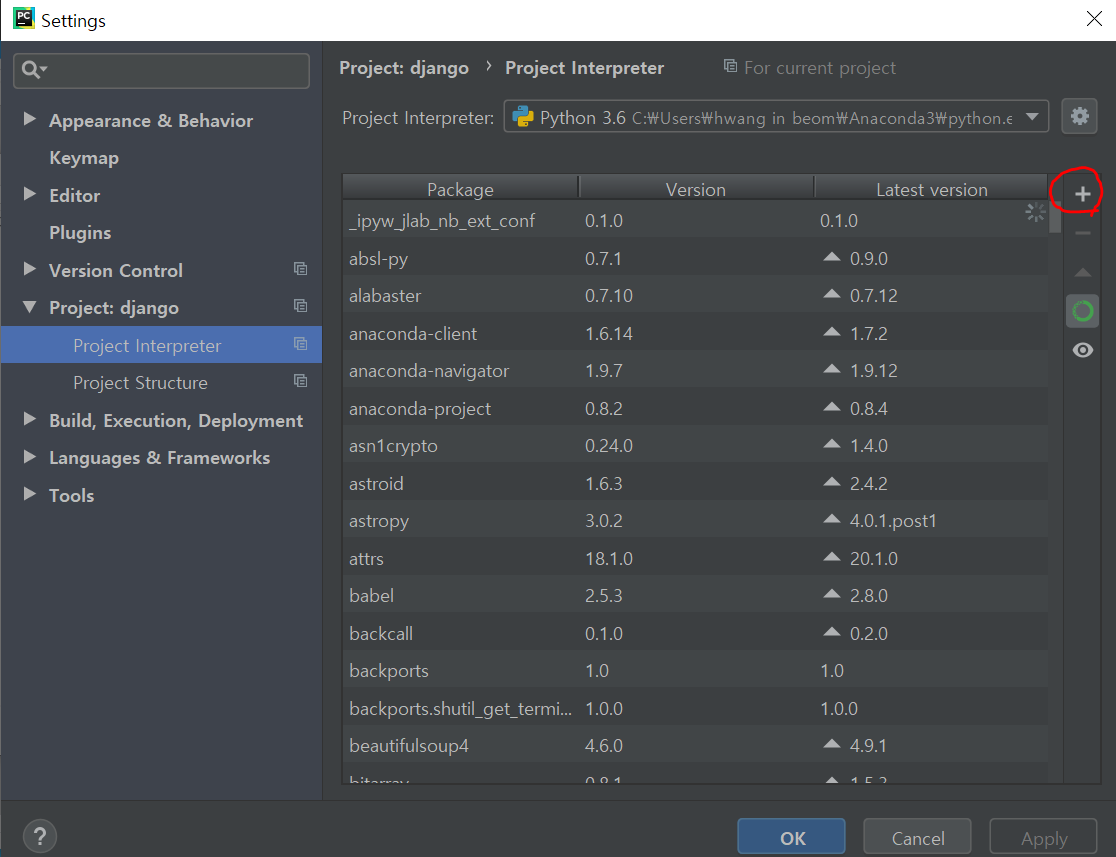Click the search magnifier icon
Screen dimensions: 1116x857
30,70
